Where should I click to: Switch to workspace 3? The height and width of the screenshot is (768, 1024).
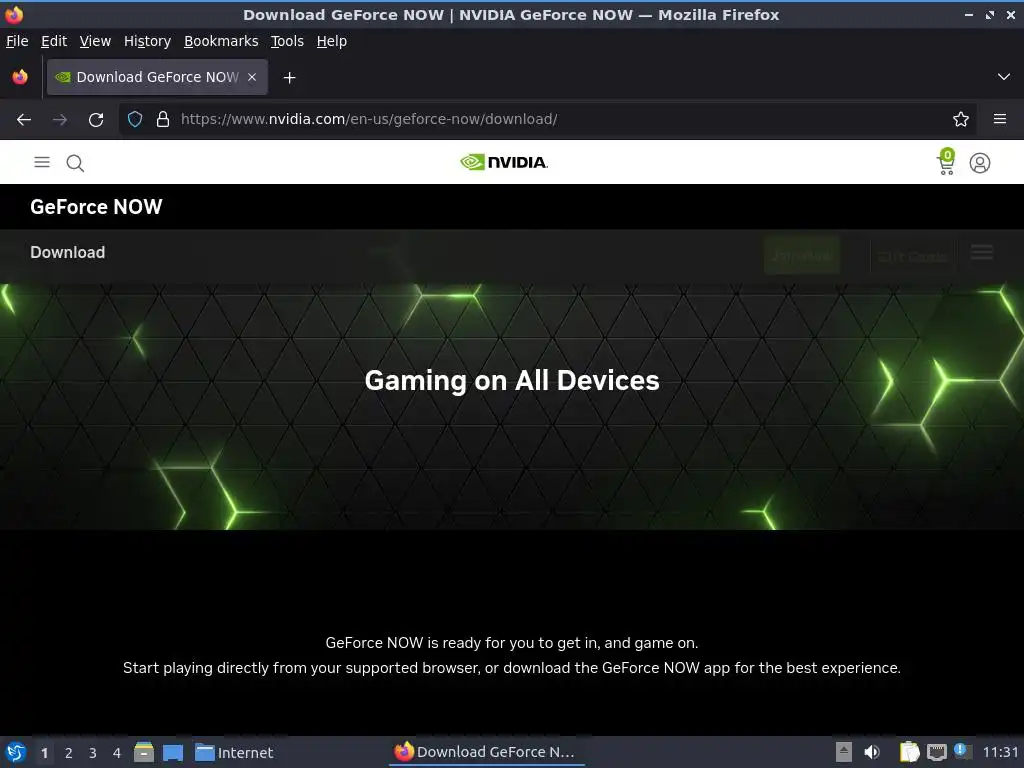[93, 753]
